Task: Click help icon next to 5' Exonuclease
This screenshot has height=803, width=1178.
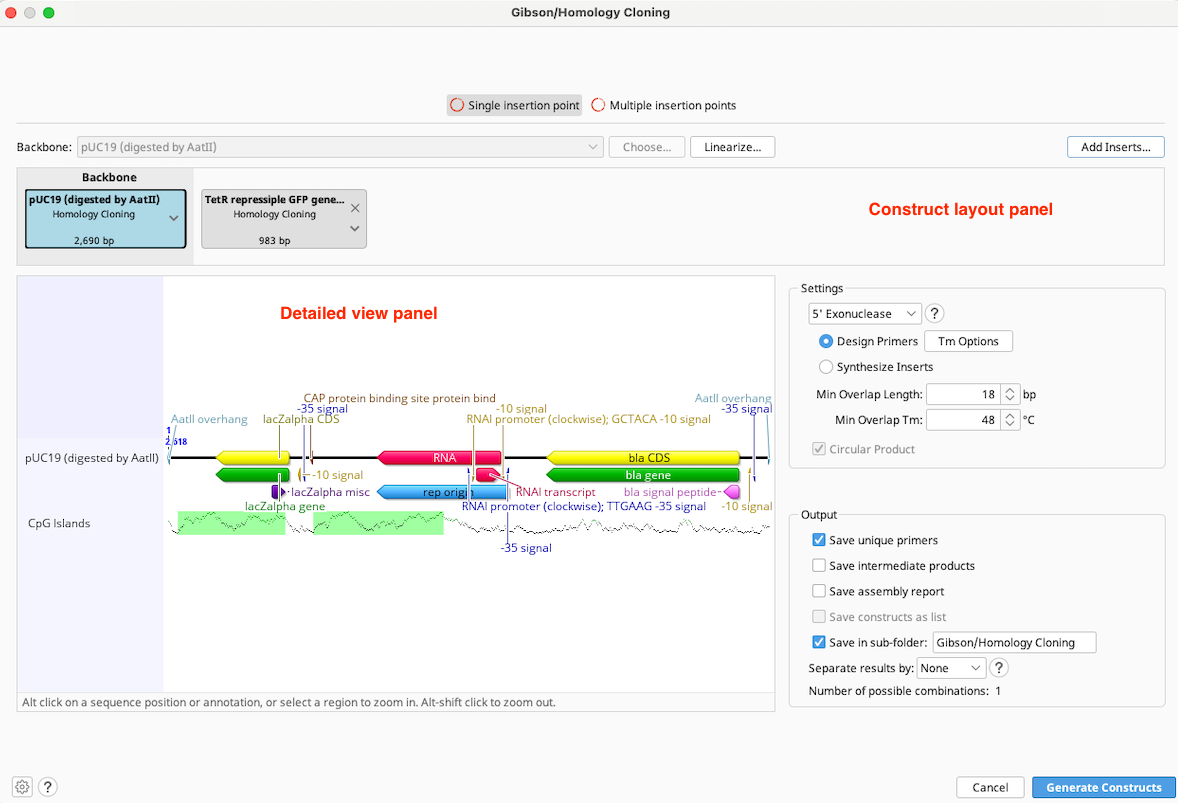Action: [934, 313]
